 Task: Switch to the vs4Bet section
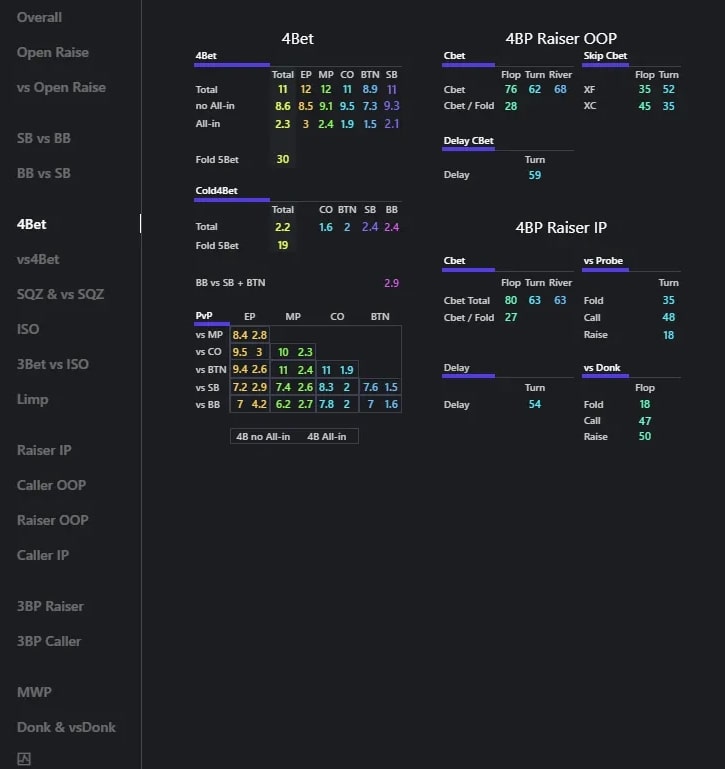click(x=38, y=259)
